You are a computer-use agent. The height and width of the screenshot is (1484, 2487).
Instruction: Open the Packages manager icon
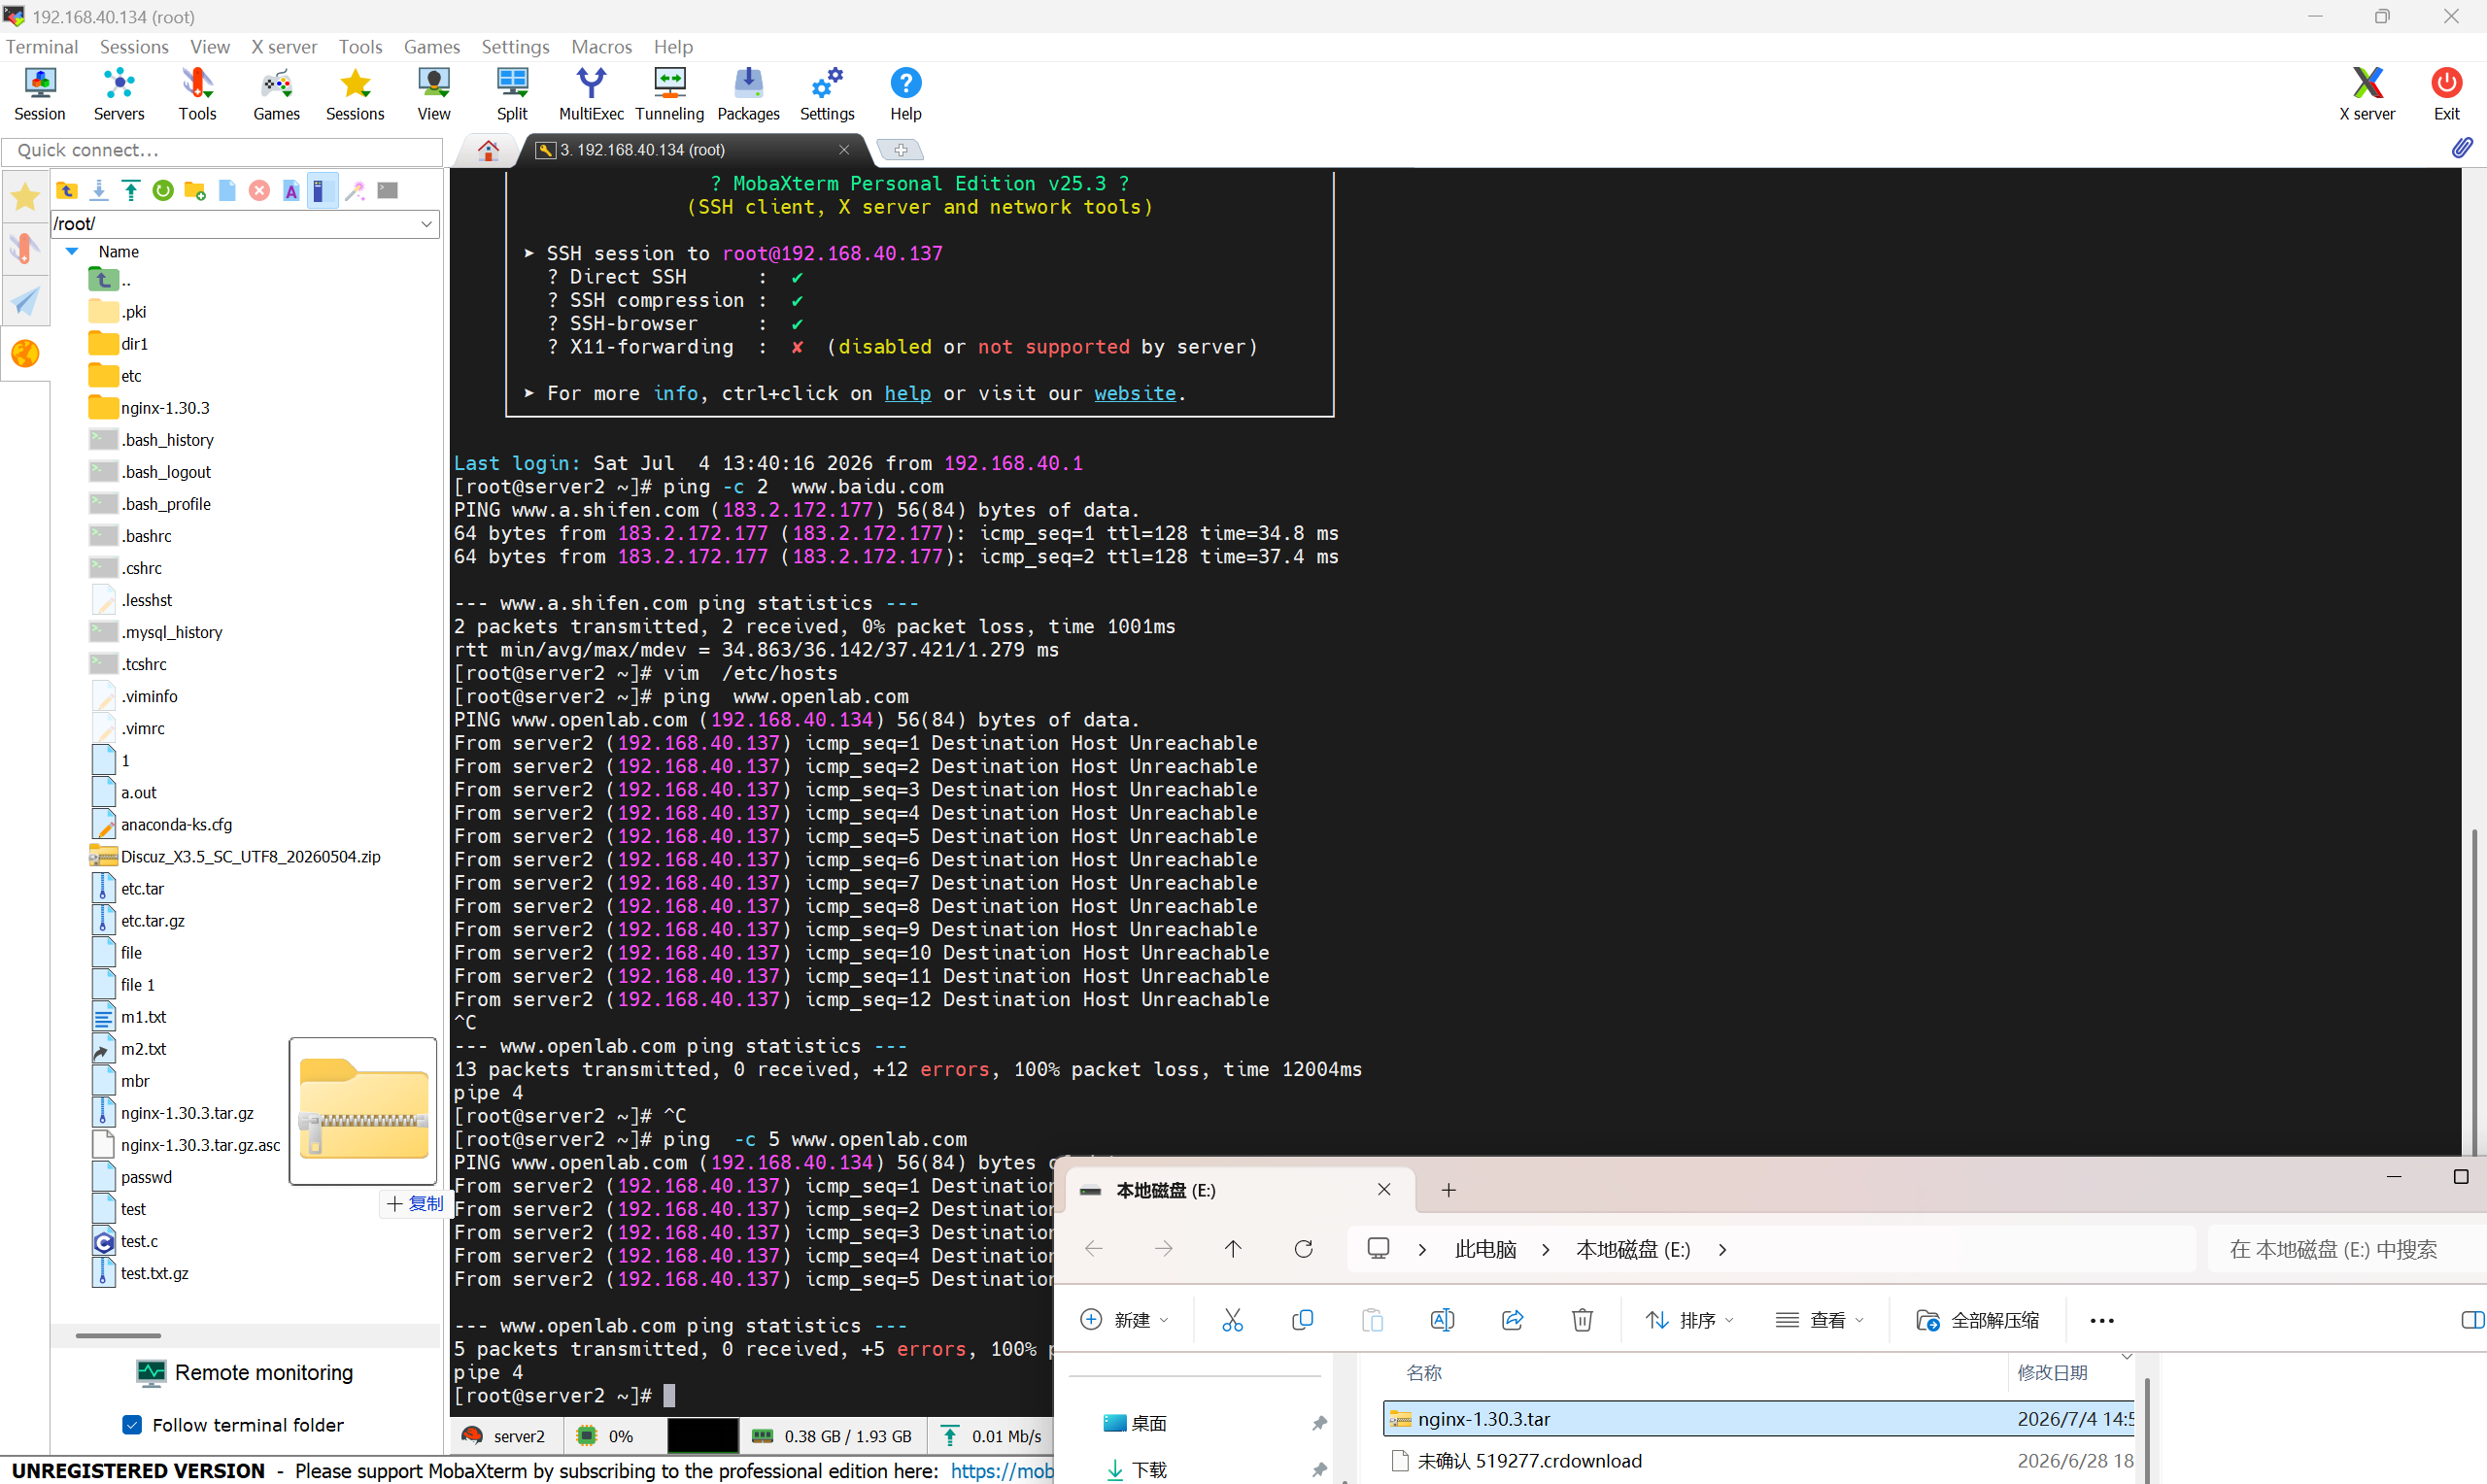click(x=748, y=94)
